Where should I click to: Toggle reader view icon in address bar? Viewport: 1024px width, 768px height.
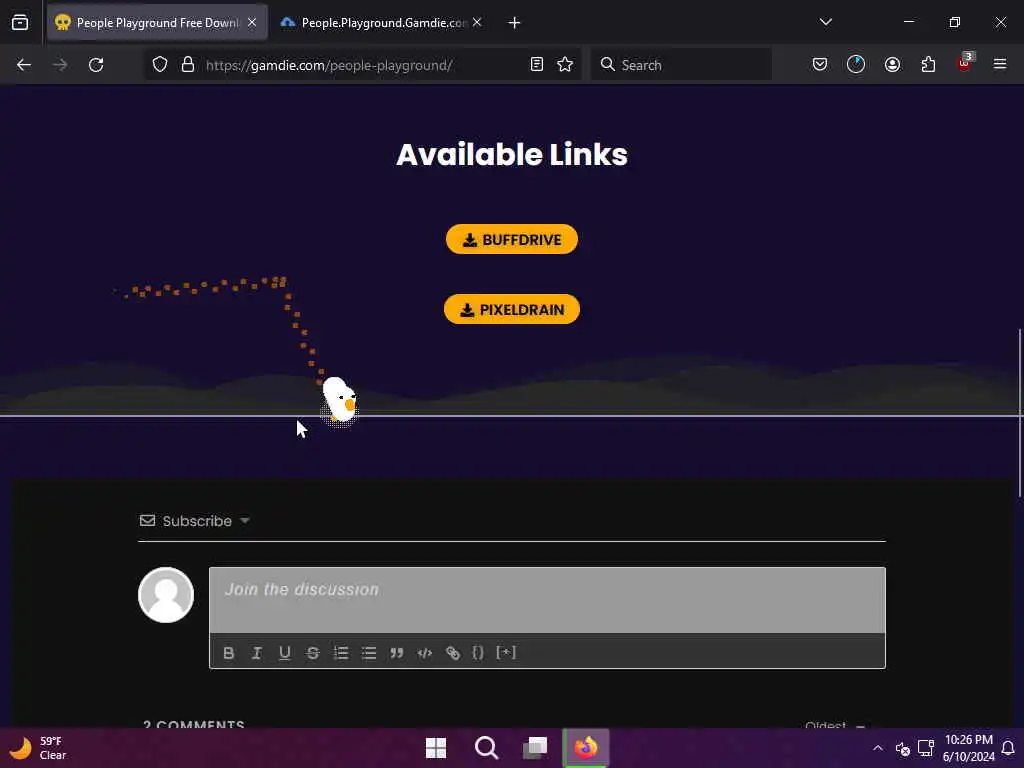coord(537,65)
